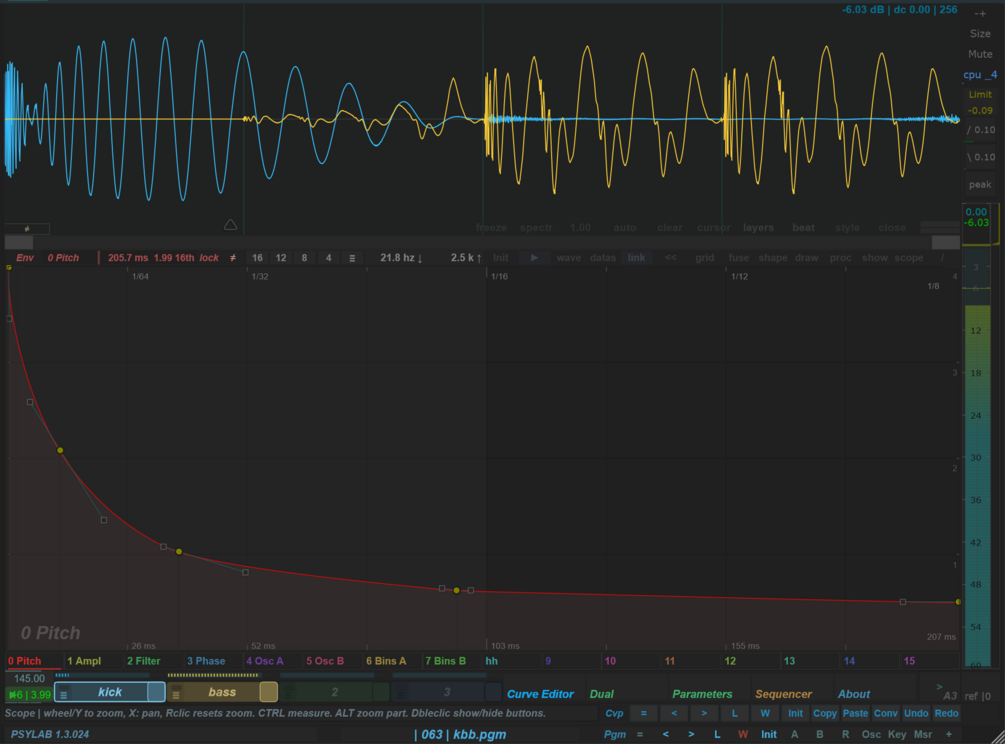The image size is (1005, 744).
Task: Click the Copy button
Action: tap(825, 713)
